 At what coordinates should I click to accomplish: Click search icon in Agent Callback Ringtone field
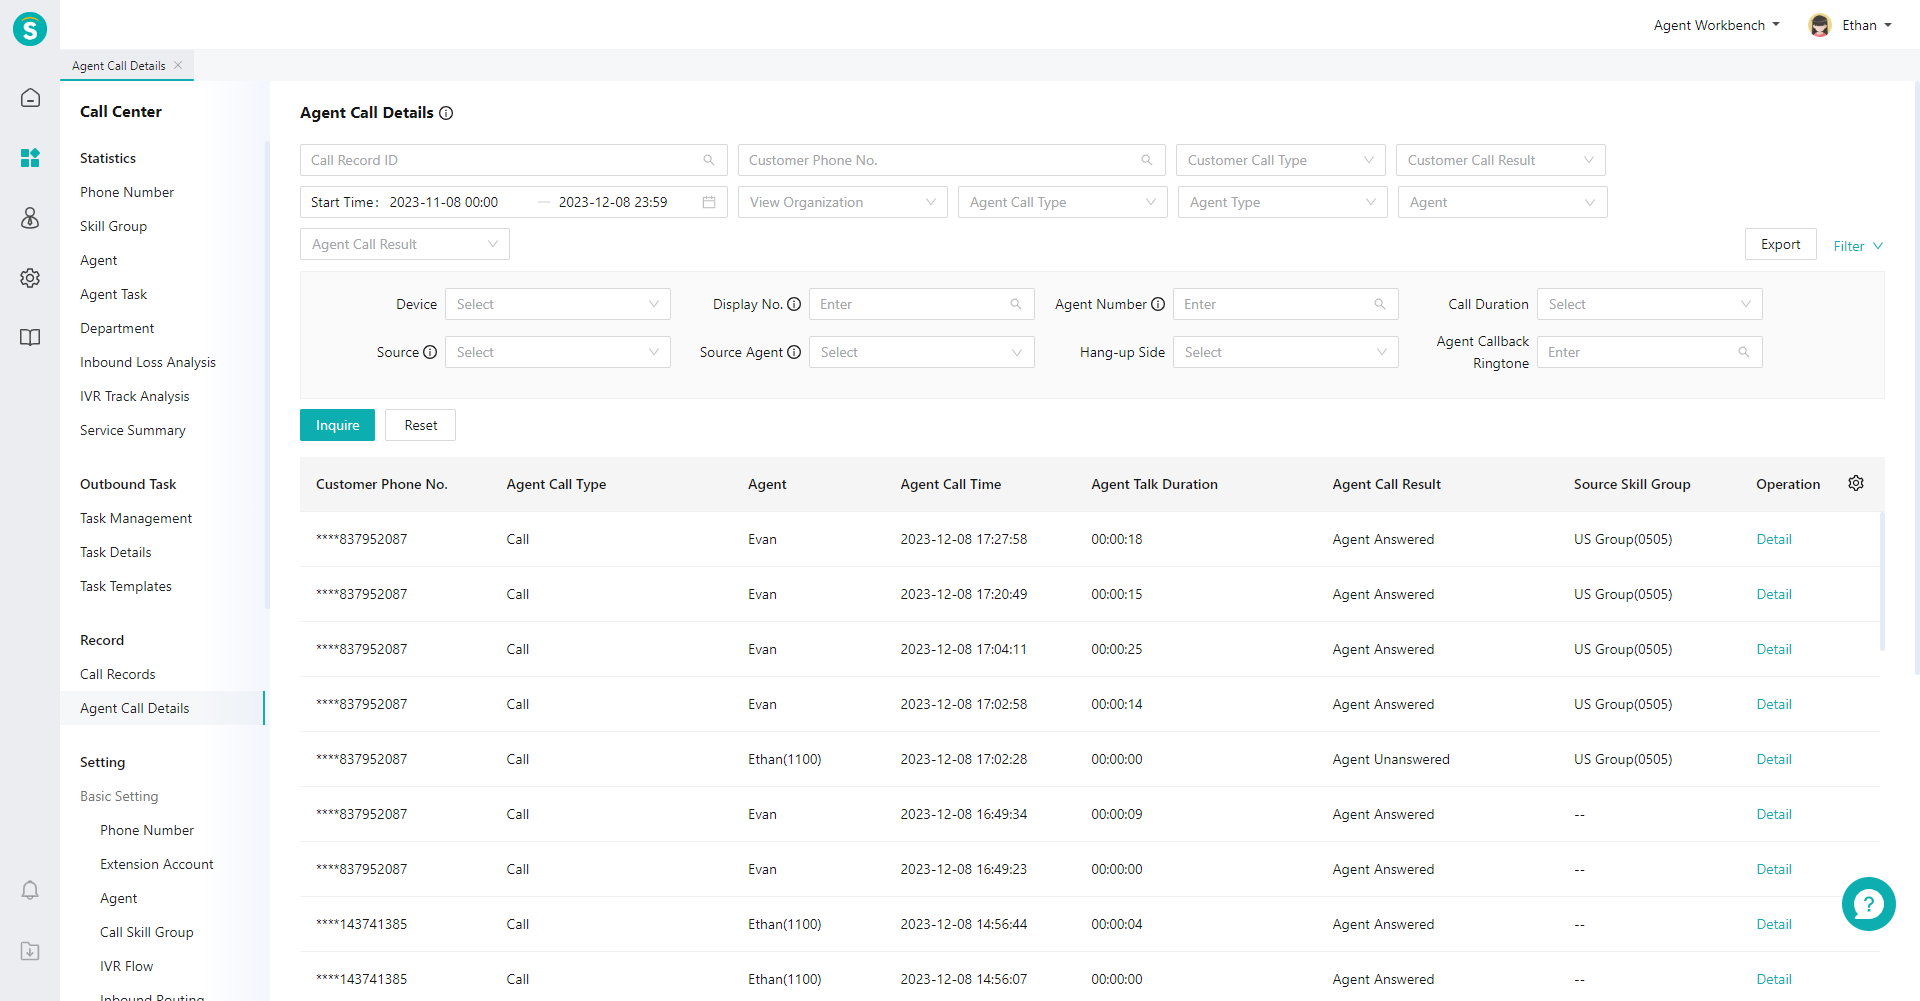tap(1744, 352)
